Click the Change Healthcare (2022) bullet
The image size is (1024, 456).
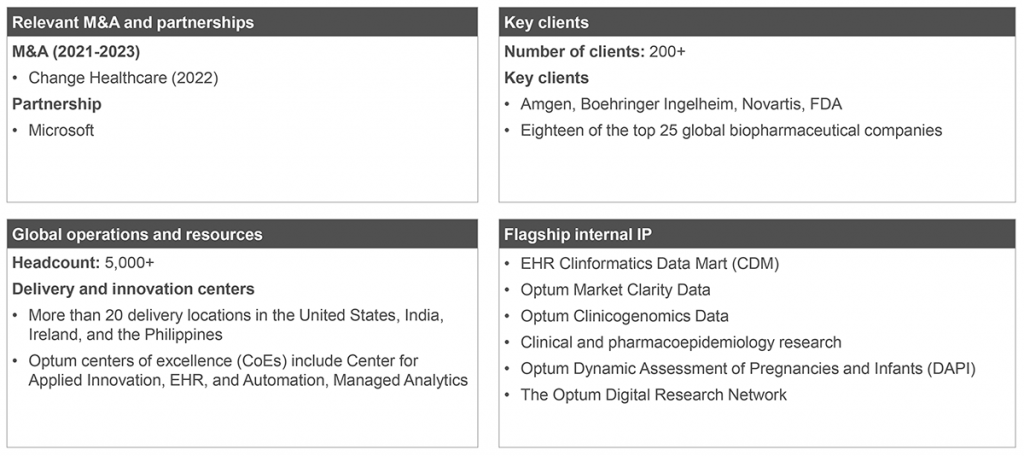[x=123, y=78]
